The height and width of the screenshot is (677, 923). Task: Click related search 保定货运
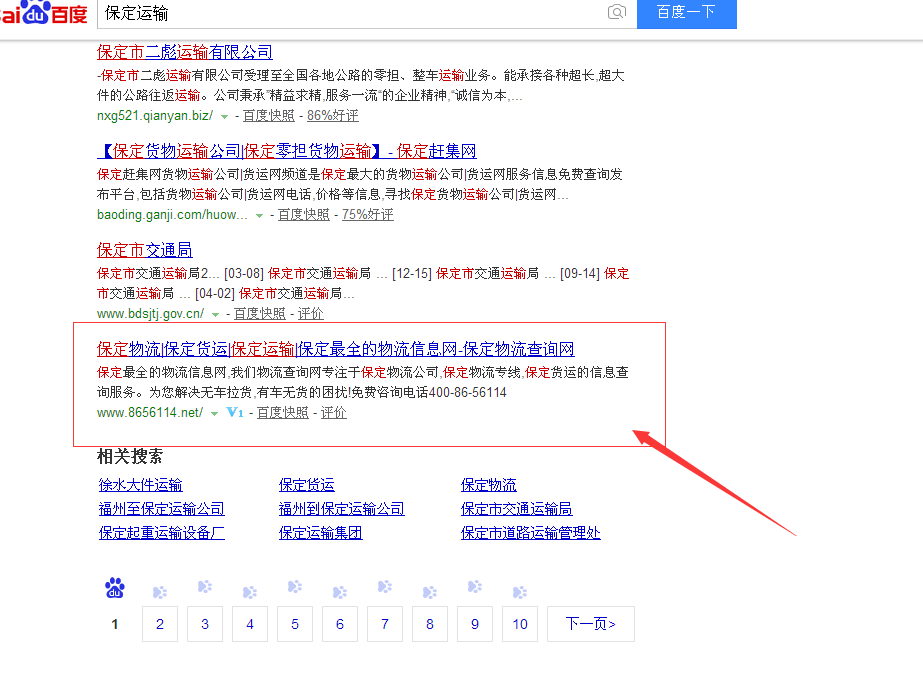point(307,485)
